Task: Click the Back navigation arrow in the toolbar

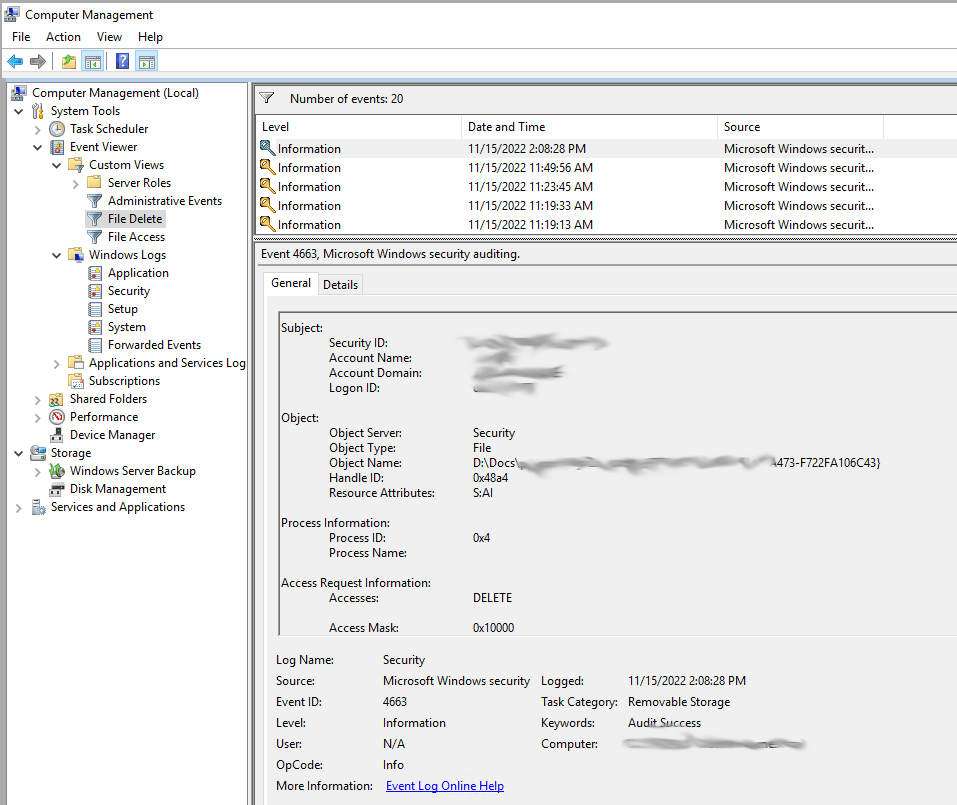Action: [14, 61]
